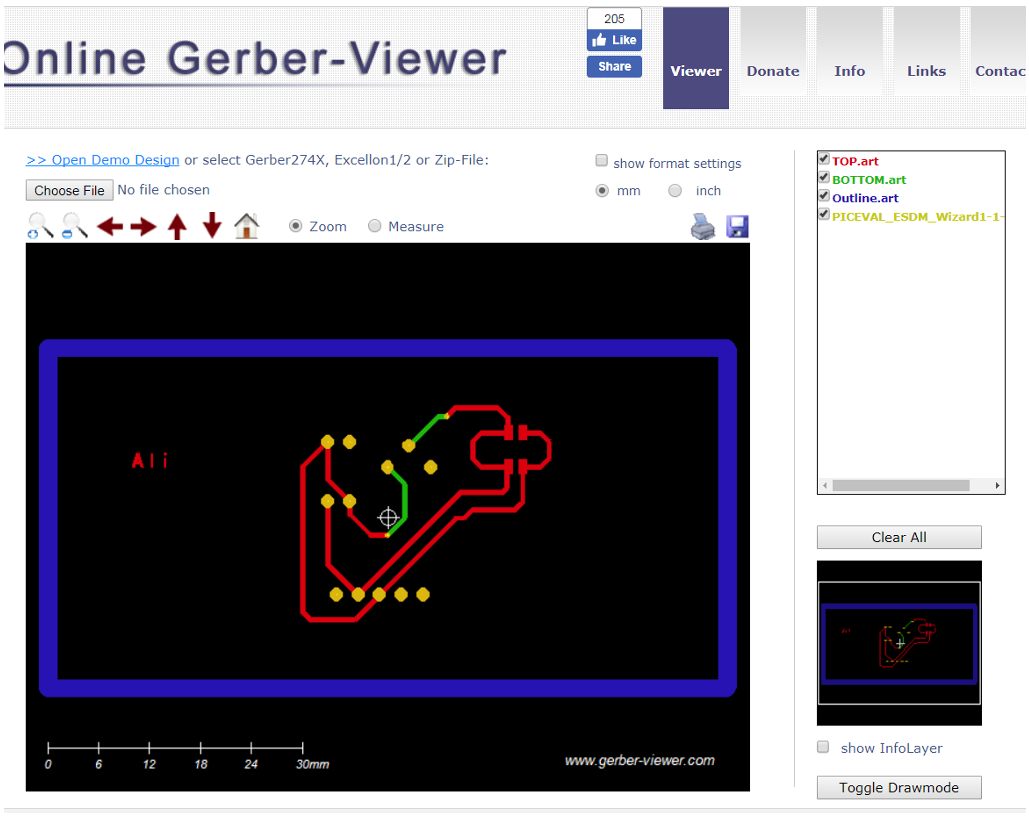Click the zoom in magnifier icon

tap(40, 226)
